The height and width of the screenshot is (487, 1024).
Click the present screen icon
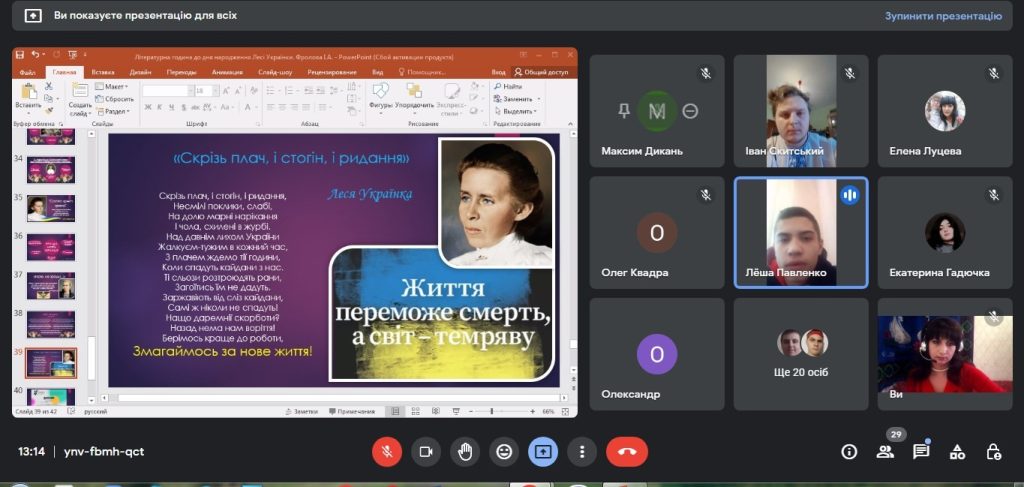[543, 452]
